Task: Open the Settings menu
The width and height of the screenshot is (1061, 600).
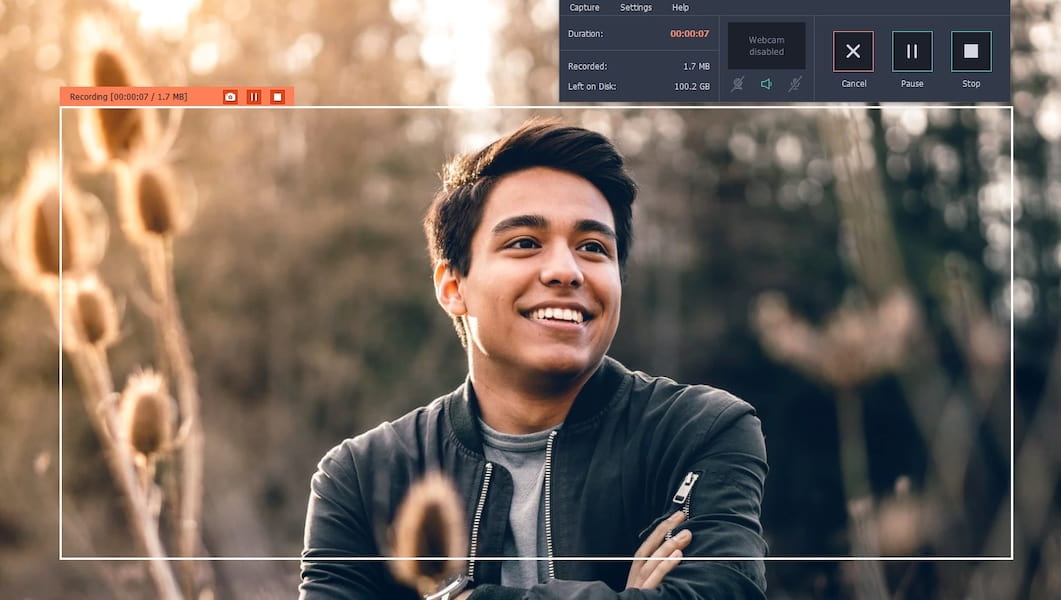Action: 637,7
